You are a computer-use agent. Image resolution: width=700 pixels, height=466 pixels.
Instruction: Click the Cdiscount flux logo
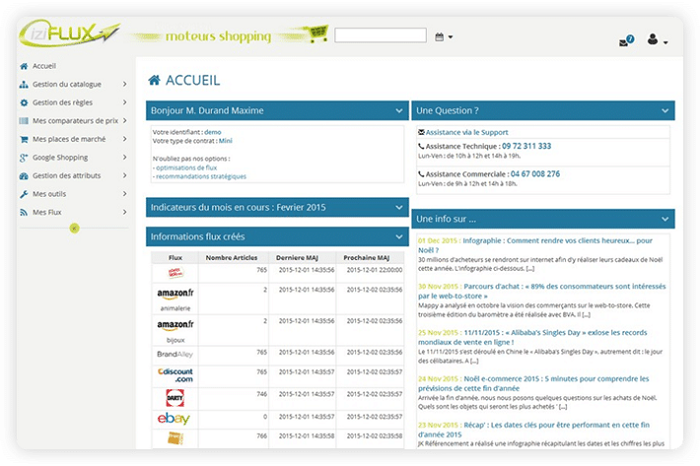(x=175, y=374)
